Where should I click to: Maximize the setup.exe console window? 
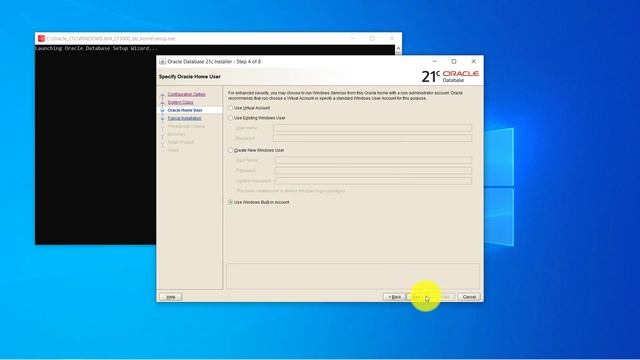tap(372, 38)
